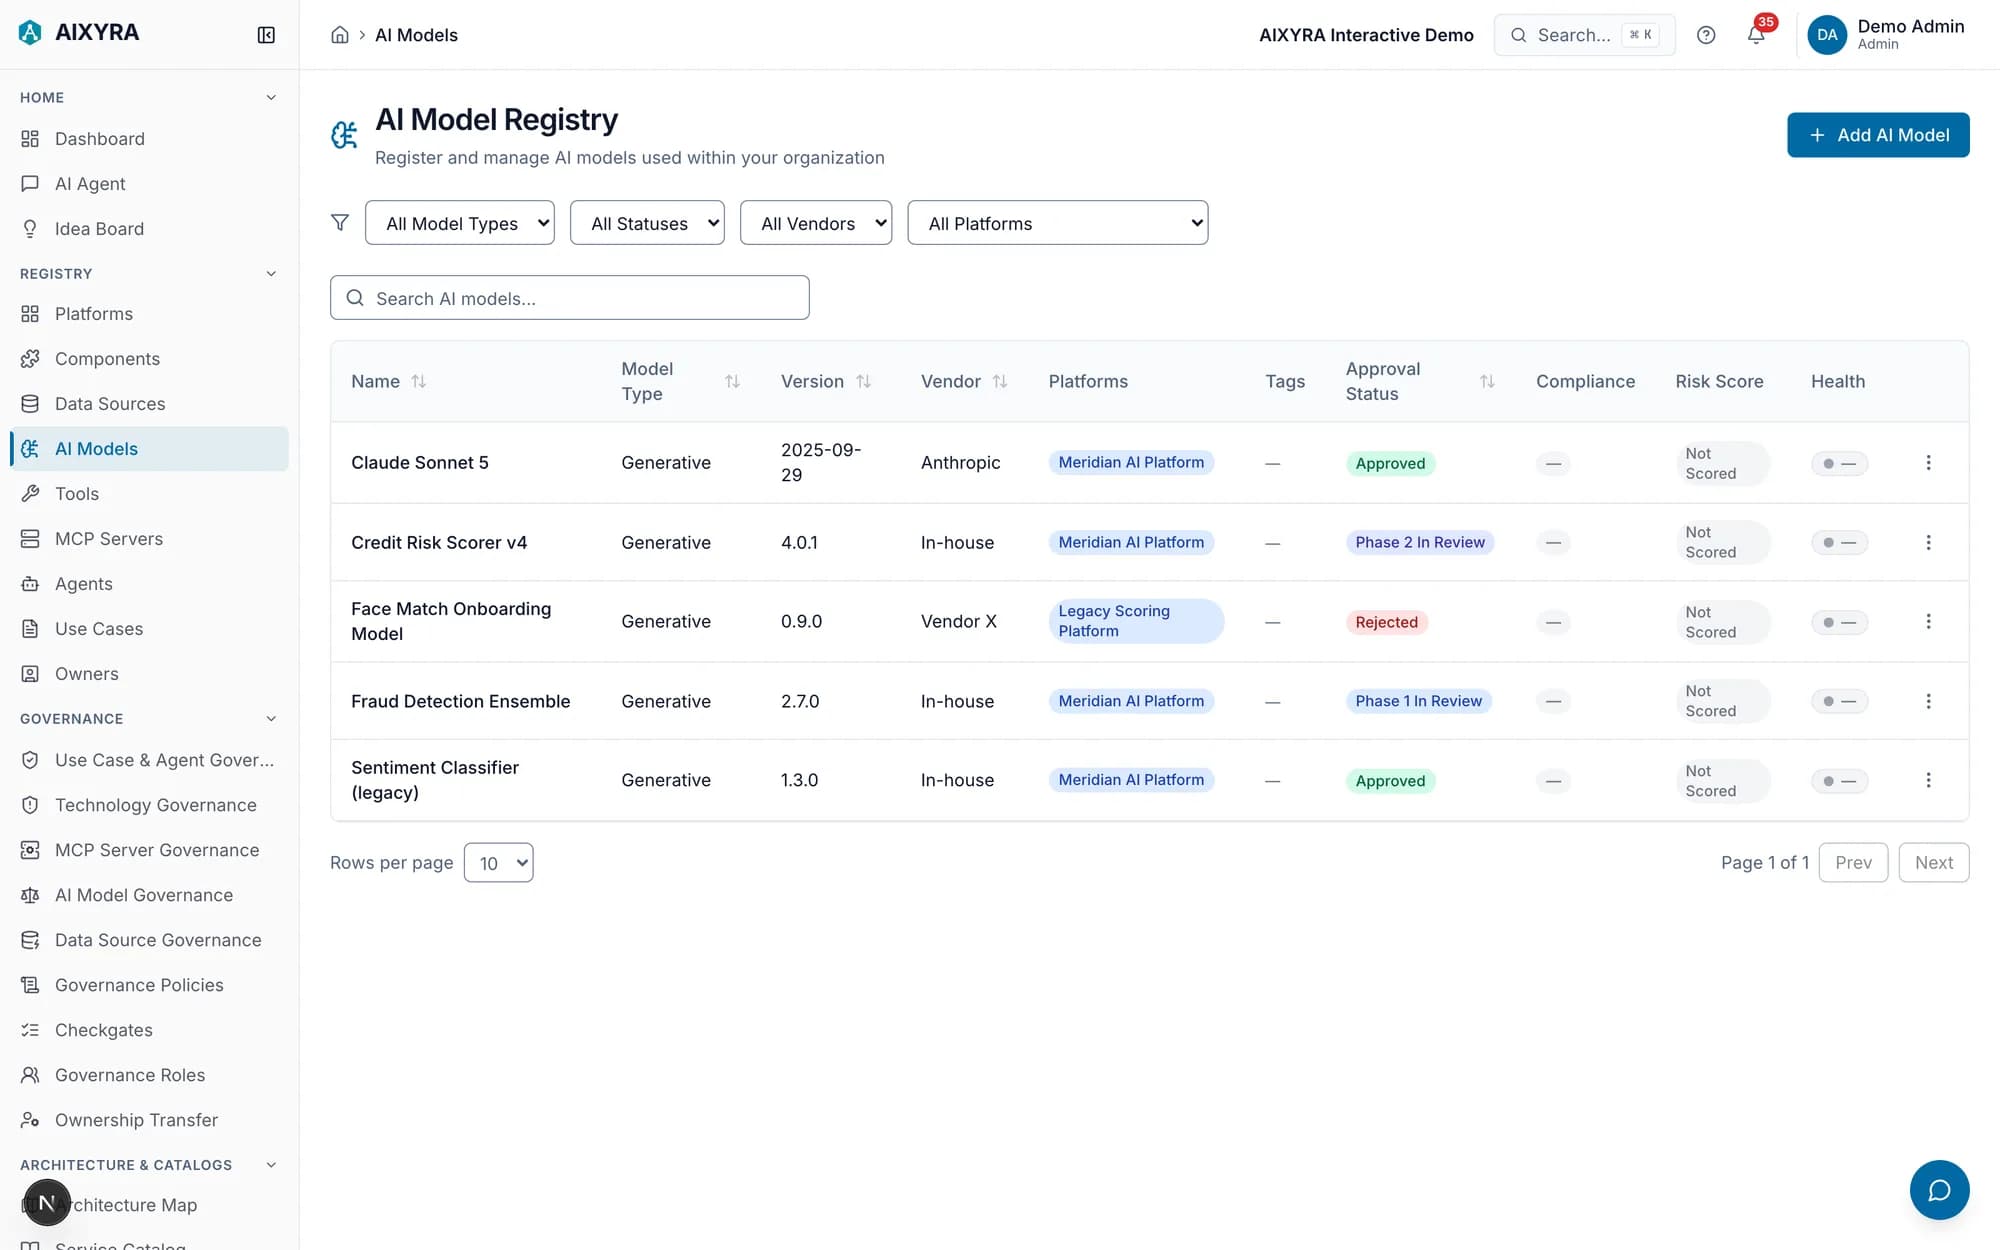The width and height of the screenshot is (2000, 1250).
Task: Open Ownership Transfer in sidebar
Action: (149, 1120)
